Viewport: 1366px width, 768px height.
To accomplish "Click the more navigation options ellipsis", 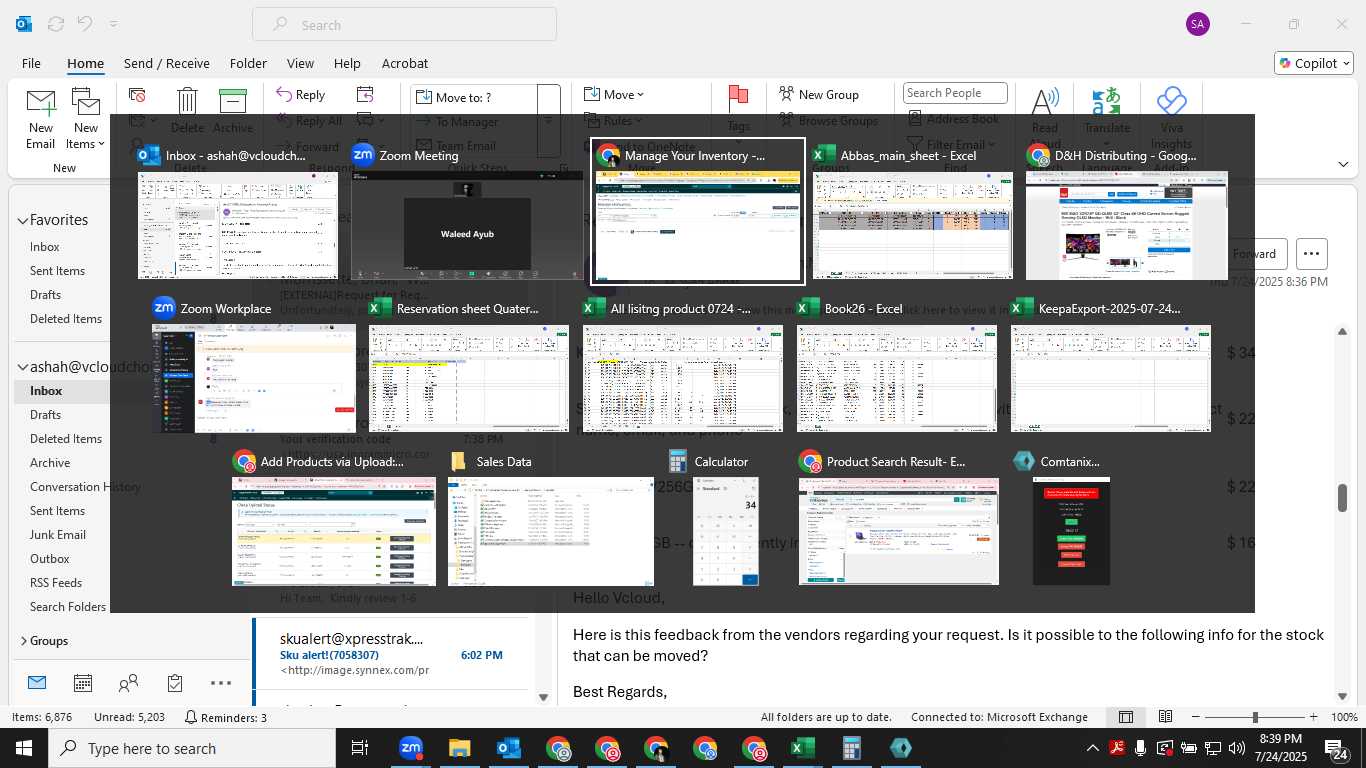I will (x=221, y=683).
